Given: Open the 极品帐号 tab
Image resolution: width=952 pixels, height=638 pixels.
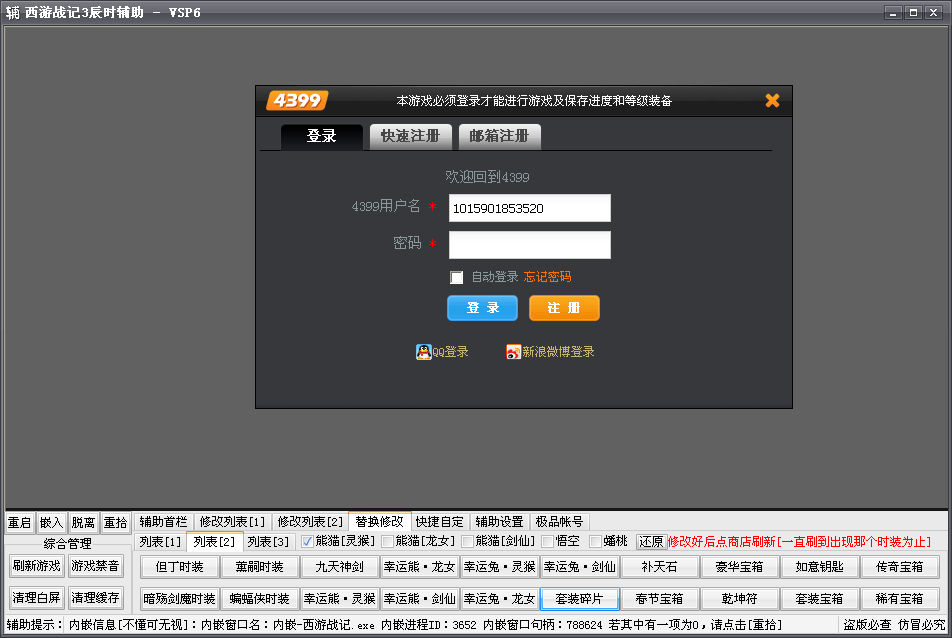Looking at the screenshot, I should click(559, 521).
